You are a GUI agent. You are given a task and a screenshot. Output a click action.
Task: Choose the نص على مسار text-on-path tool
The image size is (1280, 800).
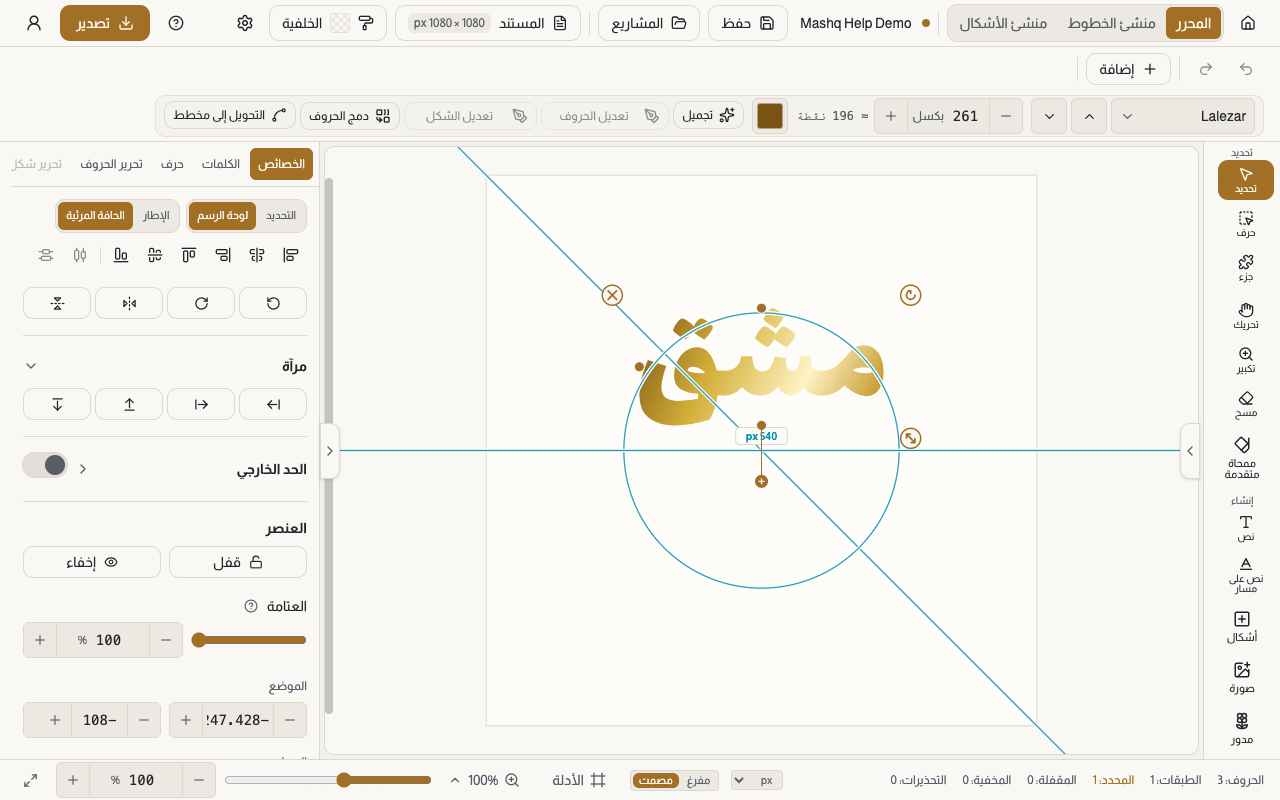point(1245,575)
